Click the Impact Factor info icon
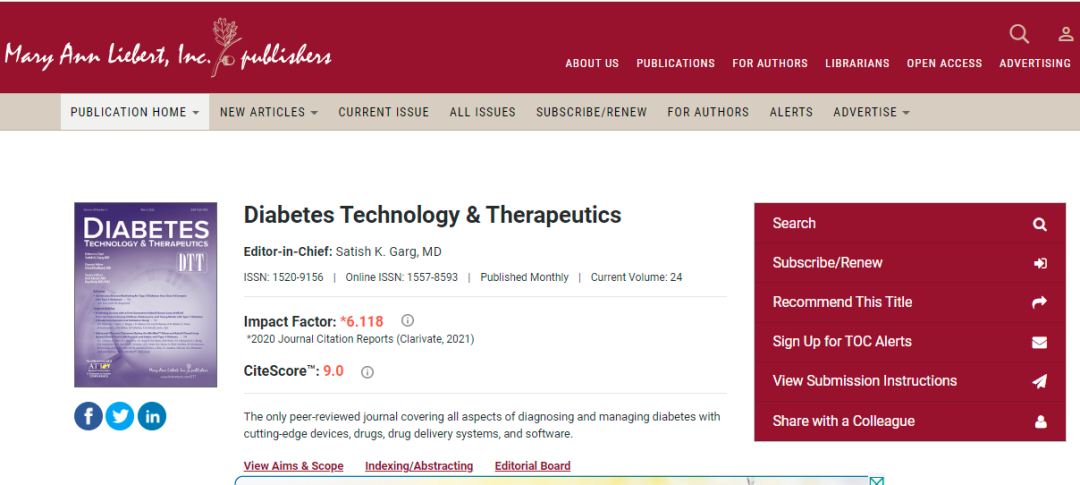The image size is (1080, 485). (x=407, y=320)
